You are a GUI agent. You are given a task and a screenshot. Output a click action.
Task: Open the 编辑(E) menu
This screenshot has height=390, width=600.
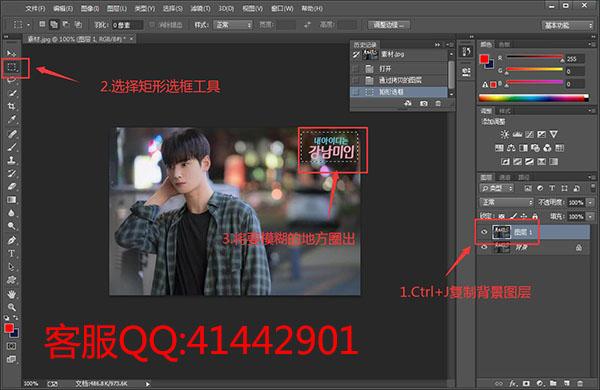coord(62,8)
